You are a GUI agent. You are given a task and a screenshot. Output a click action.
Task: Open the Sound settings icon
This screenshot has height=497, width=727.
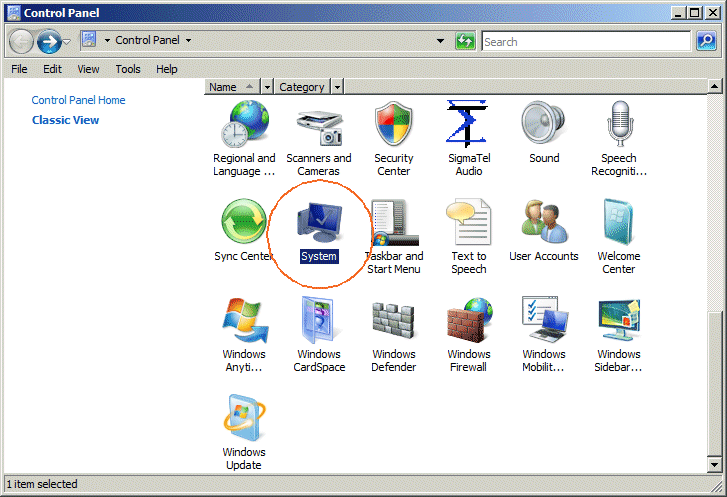pyautogui.click(x=543, y=127)
